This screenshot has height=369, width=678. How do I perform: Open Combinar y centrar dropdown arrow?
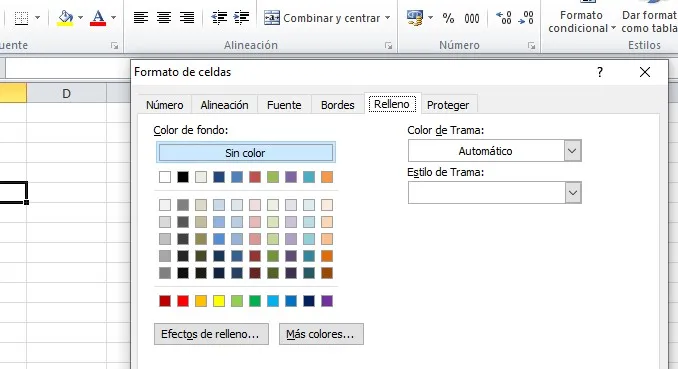(387, 18)
